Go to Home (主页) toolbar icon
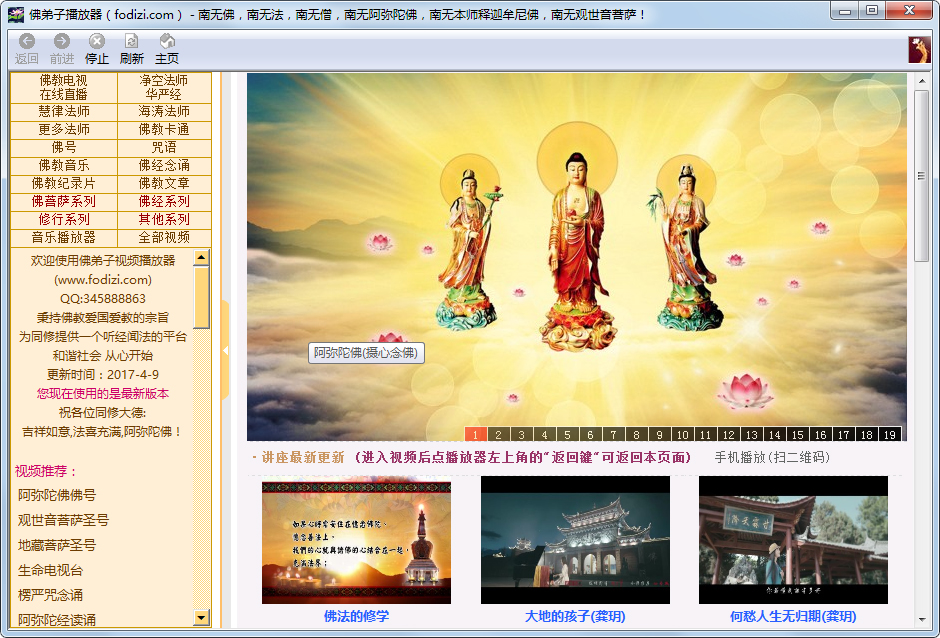Viewport: 940px width, 638px height. (167, 41)
